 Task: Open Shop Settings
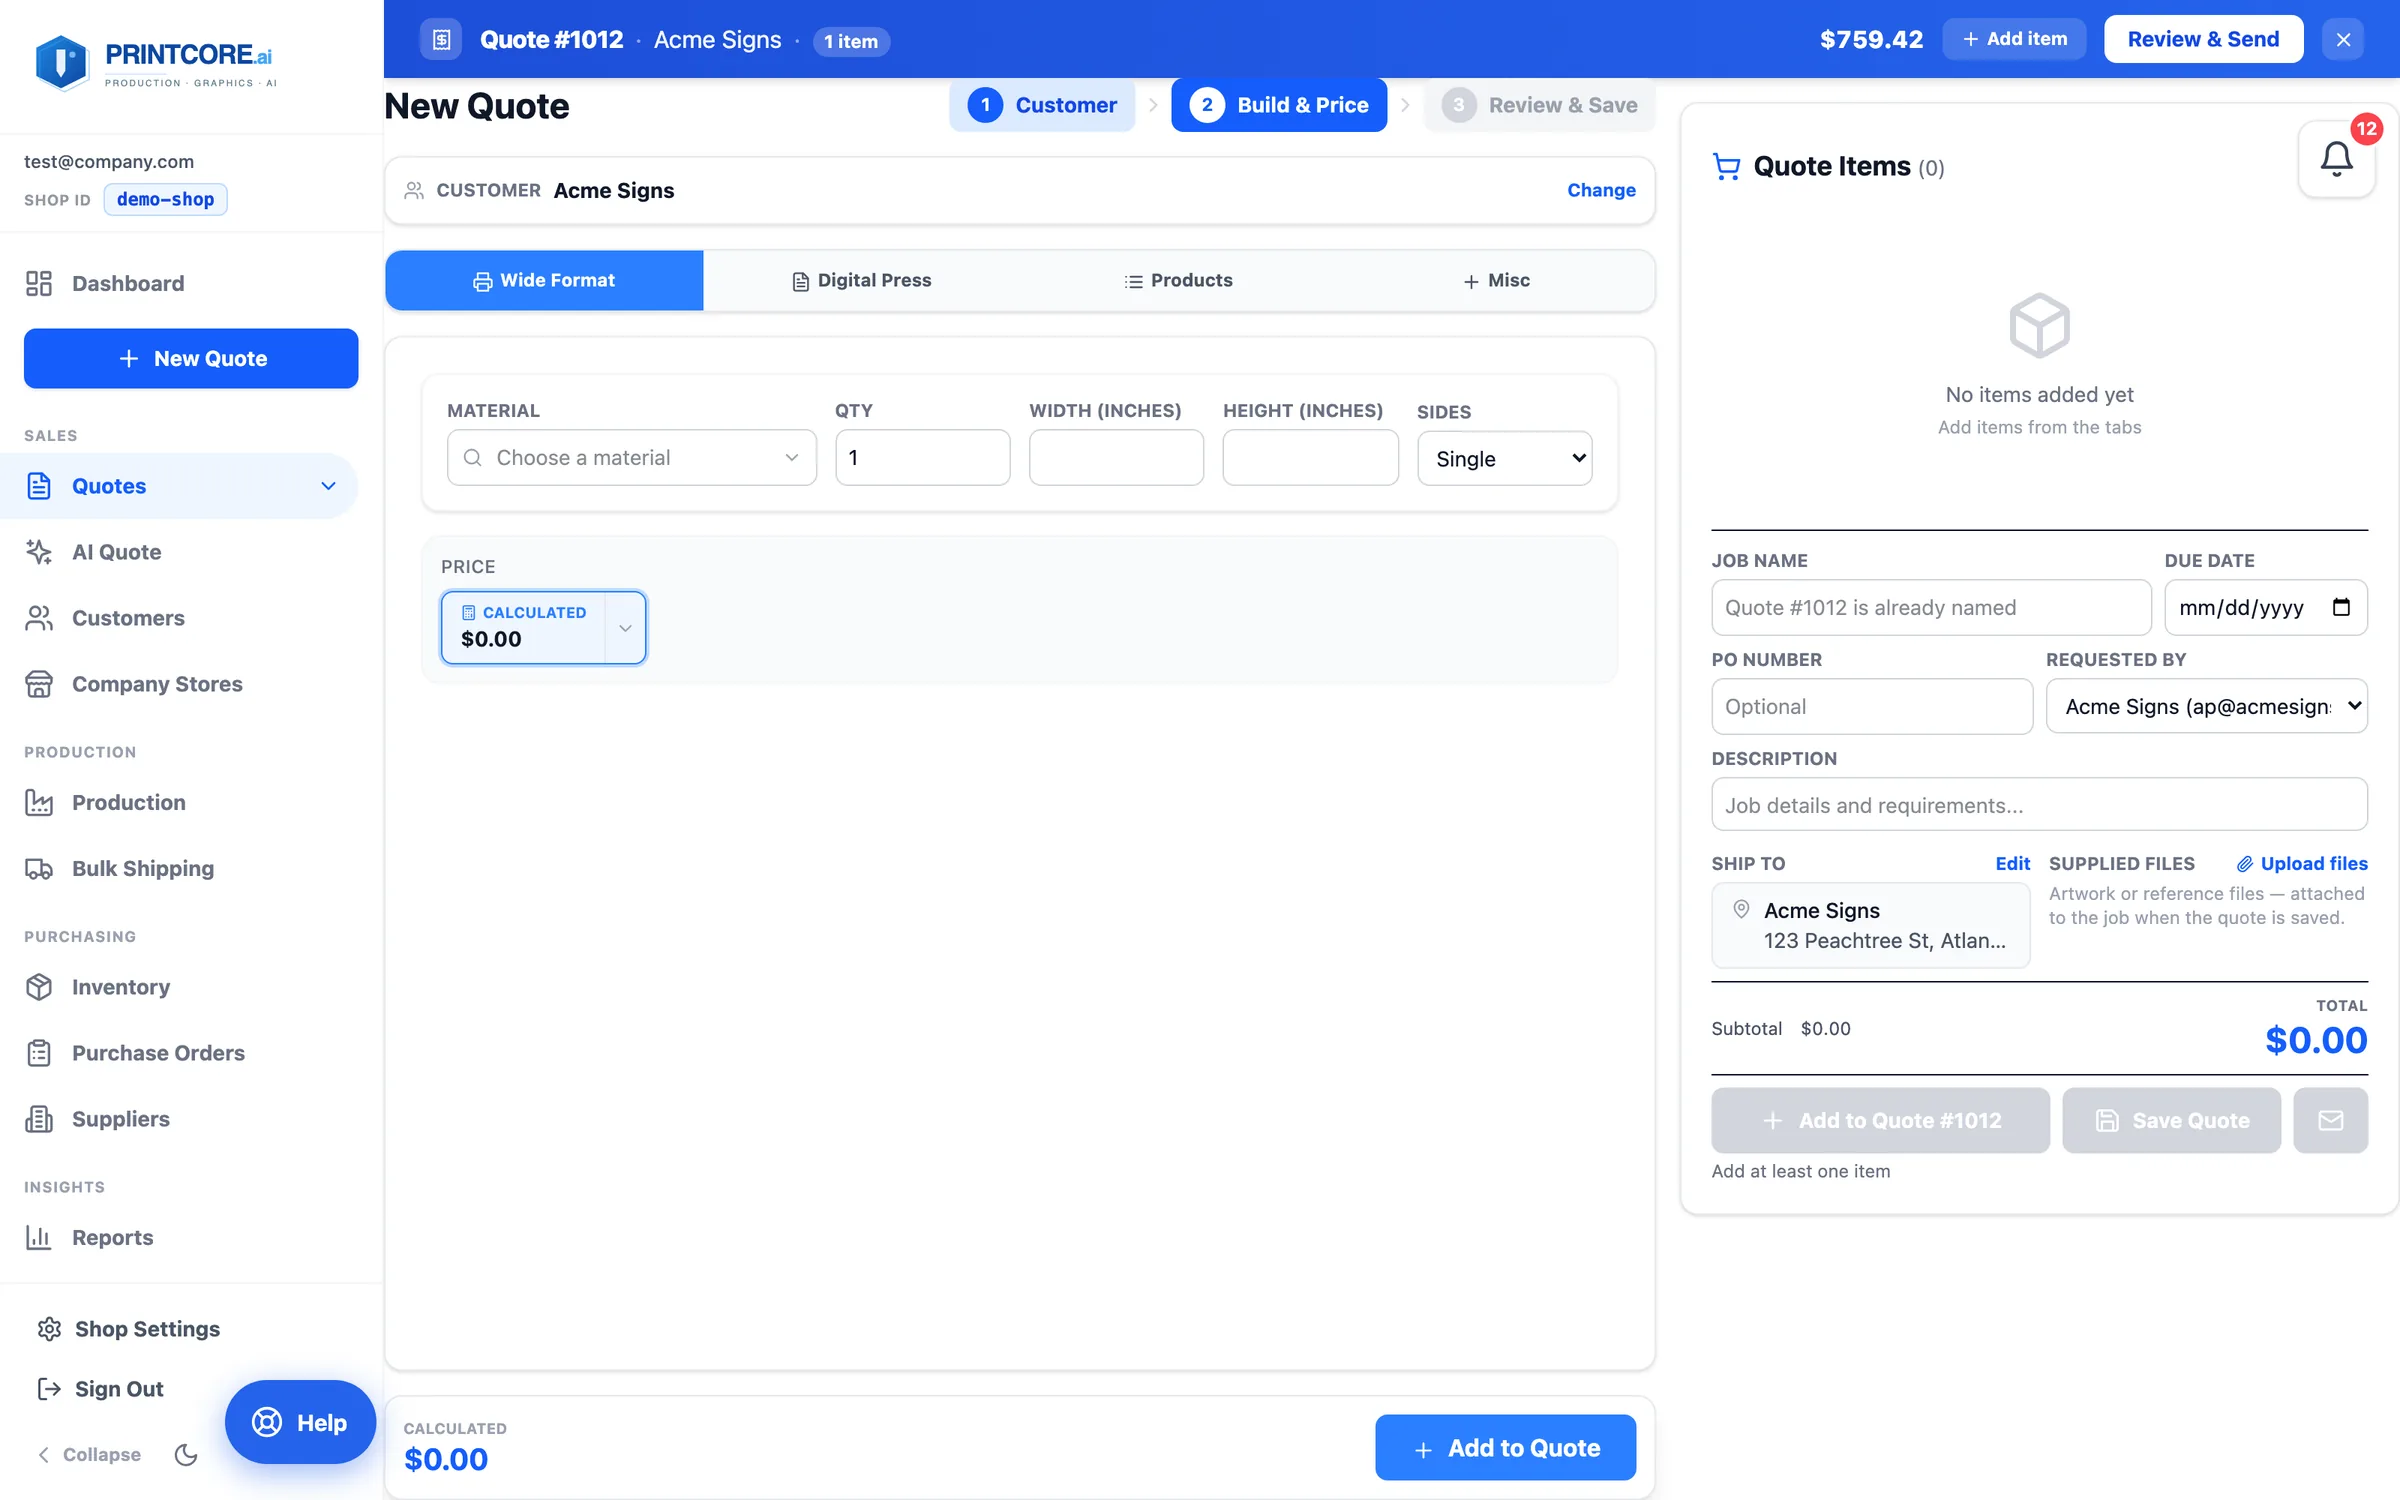128,1329
